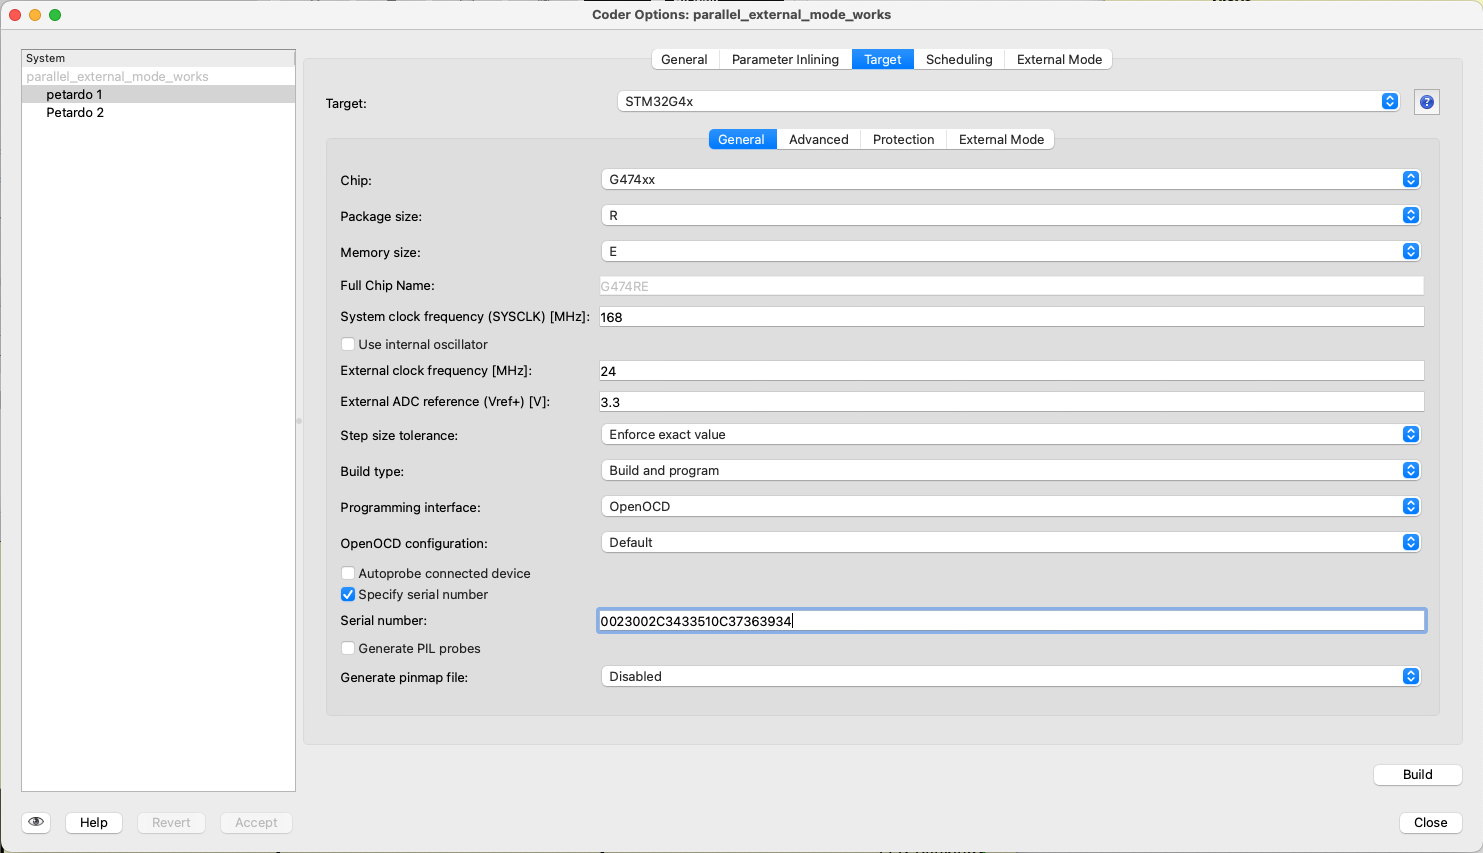Enable Autoprobe connected device option
Image resolution: width=1483 pixels, height=853 pixels.
(348, 573)
